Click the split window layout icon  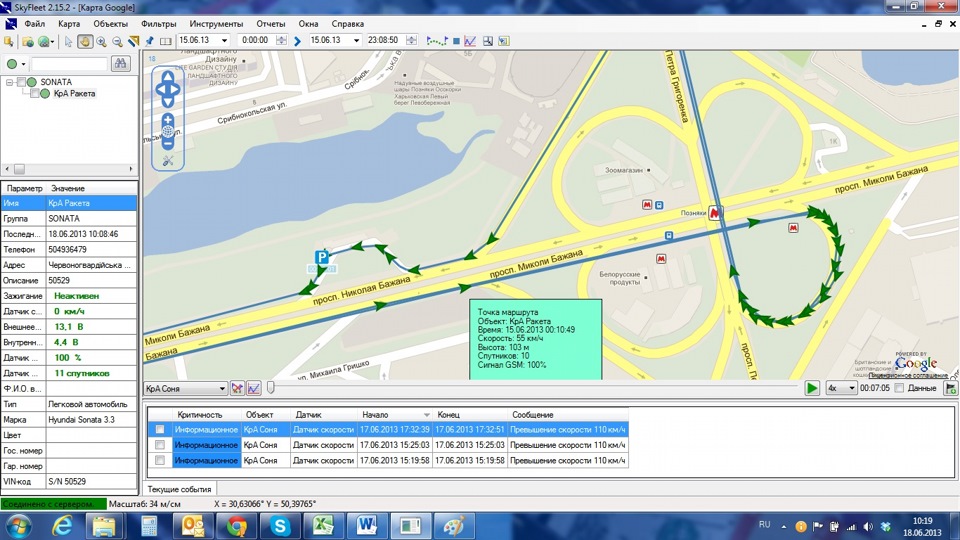pos(165,41)
